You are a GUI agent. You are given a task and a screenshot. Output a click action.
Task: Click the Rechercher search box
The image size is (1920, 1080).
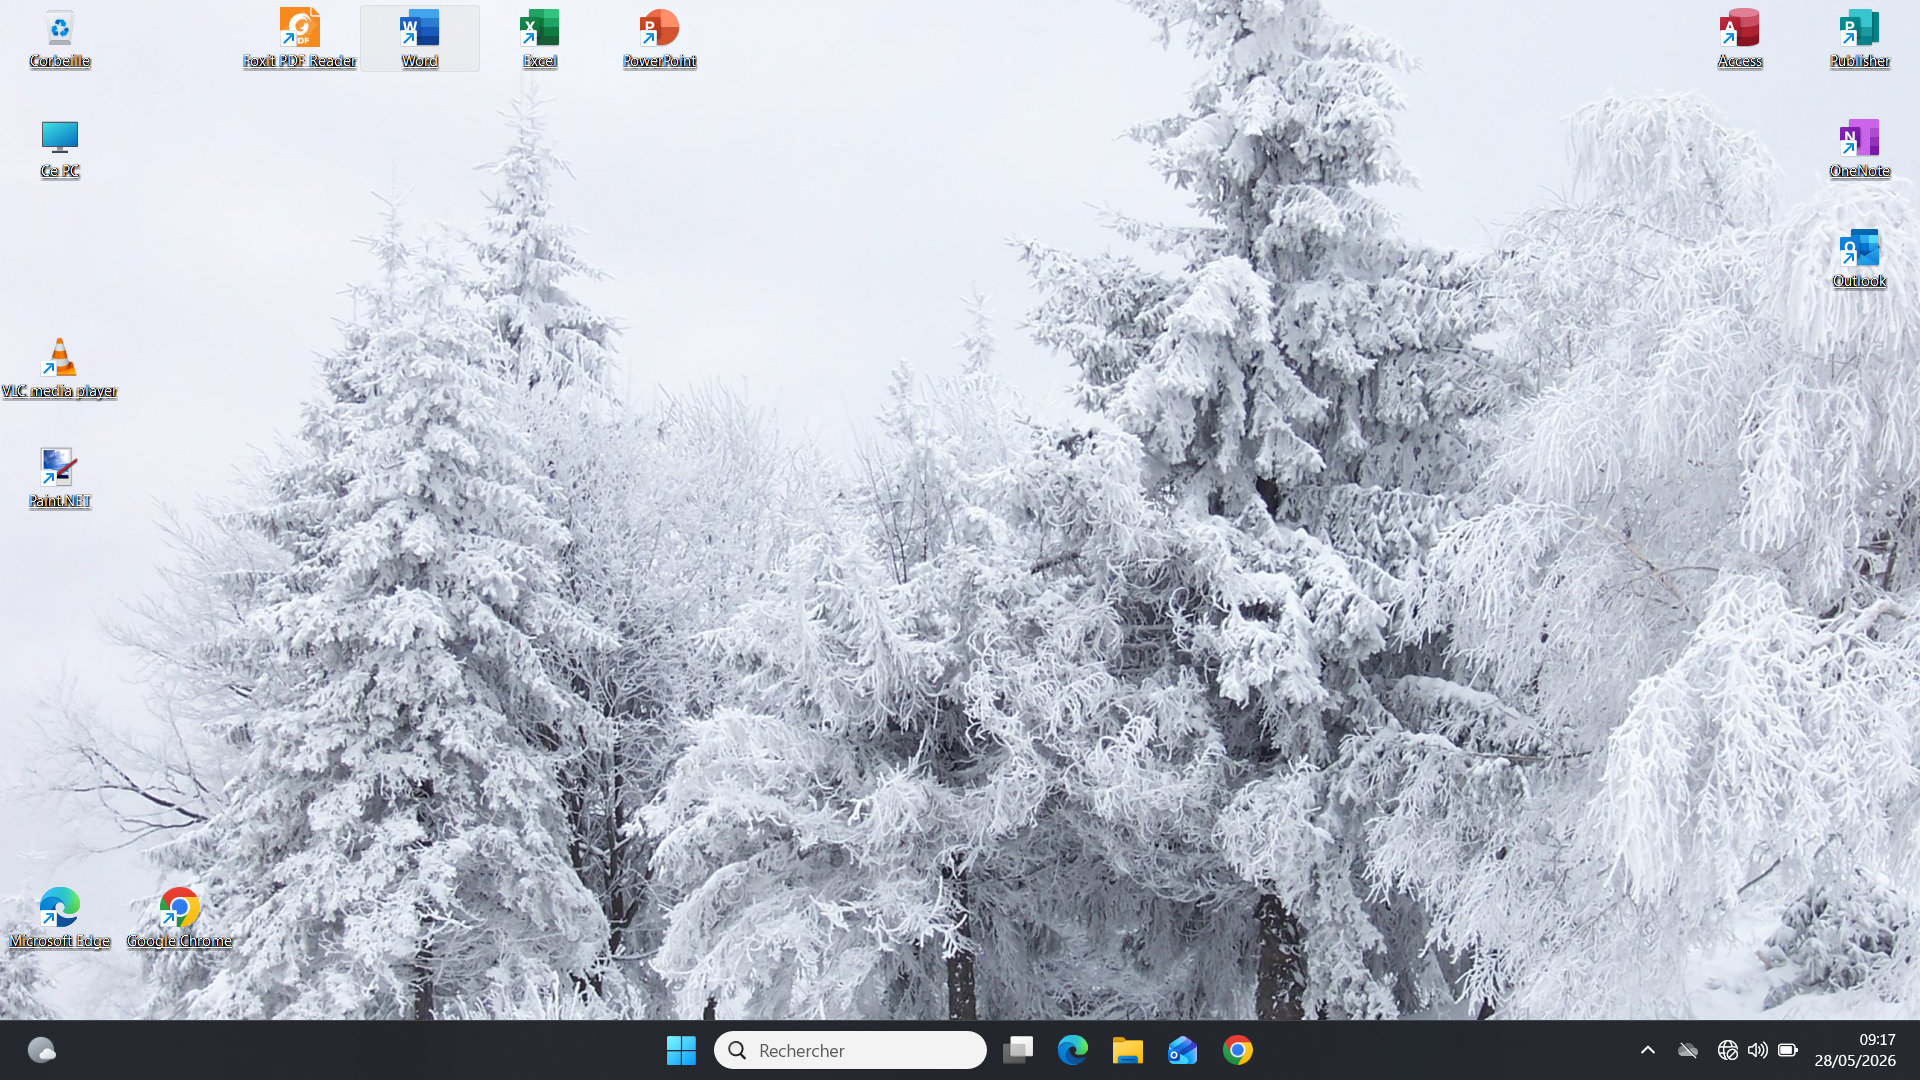[x=850, y=1050]
